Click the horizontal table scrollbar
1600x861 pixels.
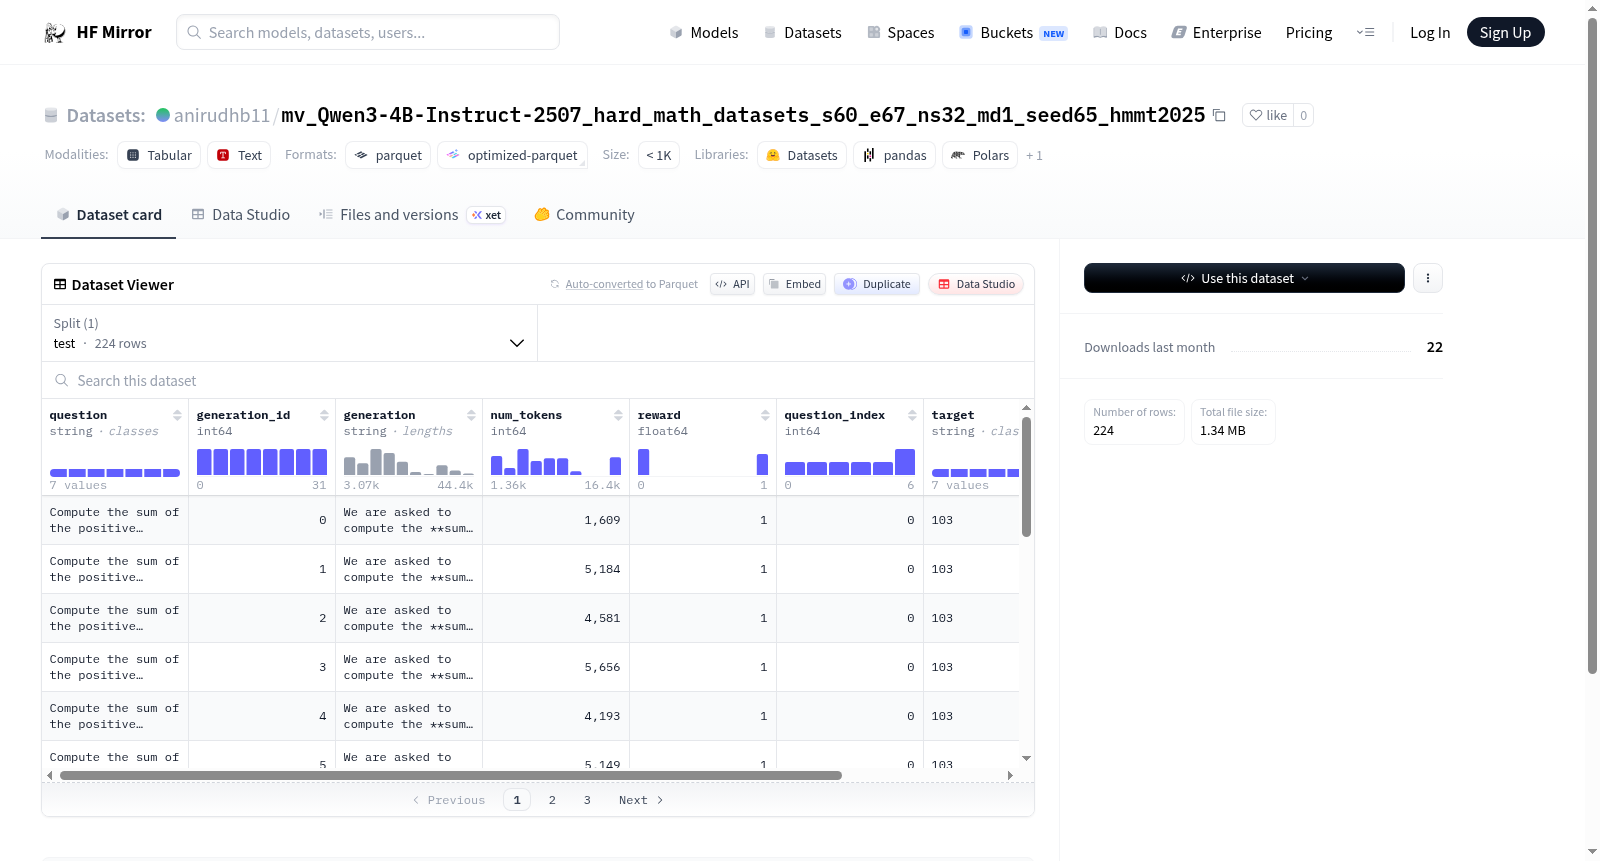click(x=451, y=775)
